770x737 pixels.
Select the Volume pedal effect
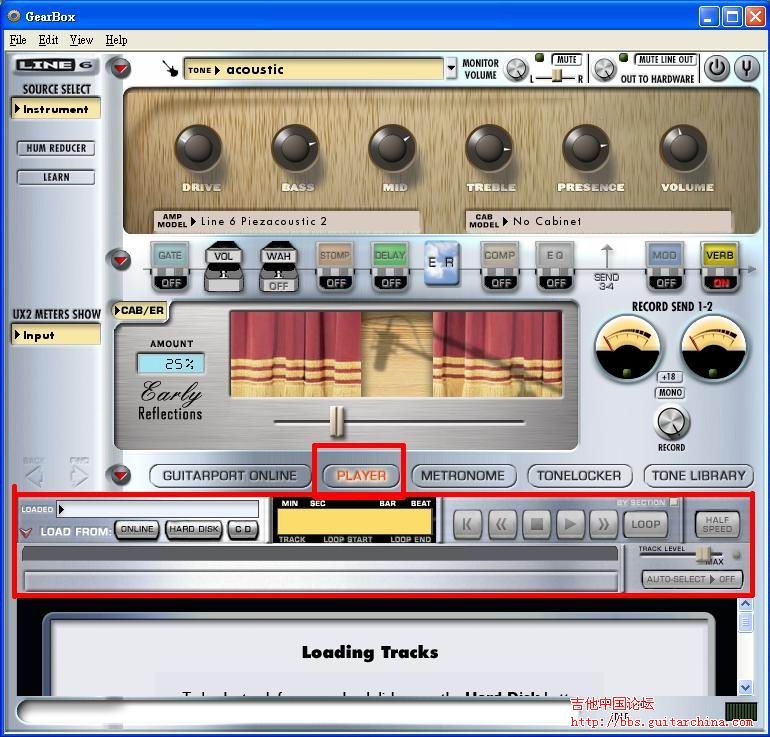[224, 267]
